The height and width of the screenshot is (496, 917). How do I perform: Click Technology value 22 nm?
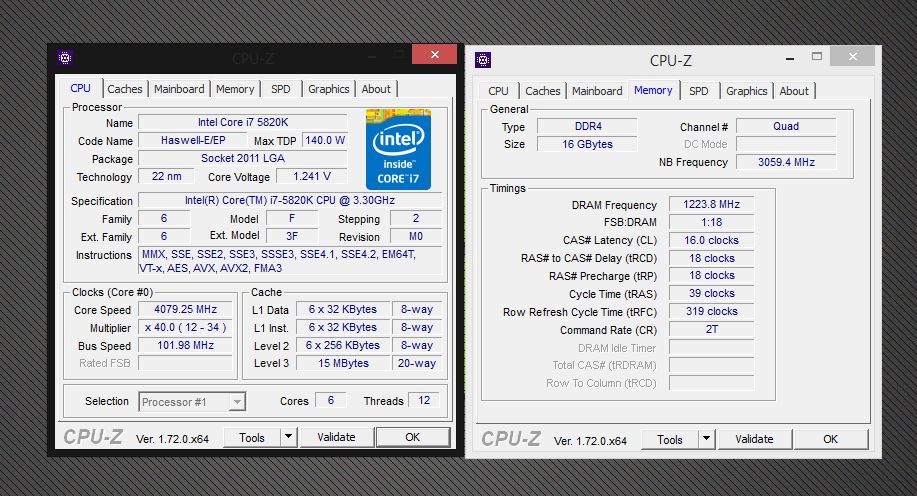click(167, 176)
